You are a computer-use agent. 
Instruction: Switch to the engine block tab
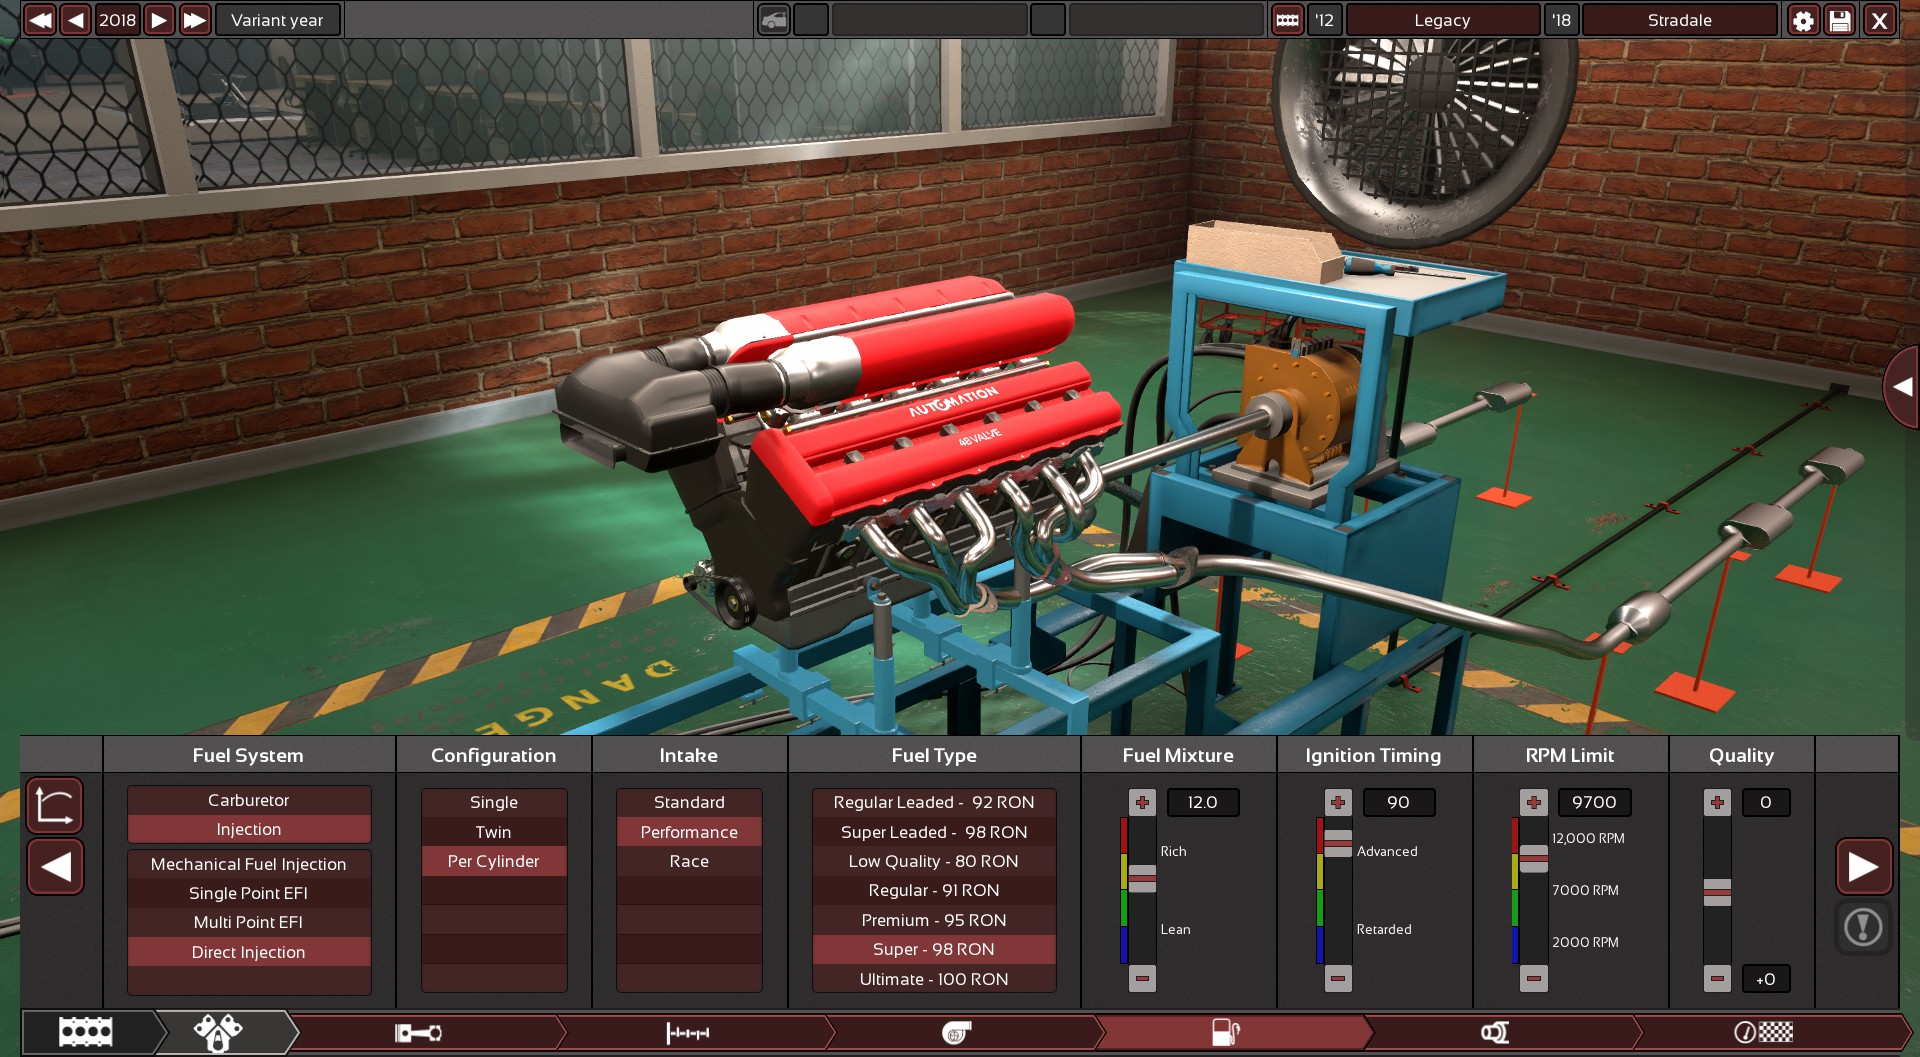(x=86, y=1032)
